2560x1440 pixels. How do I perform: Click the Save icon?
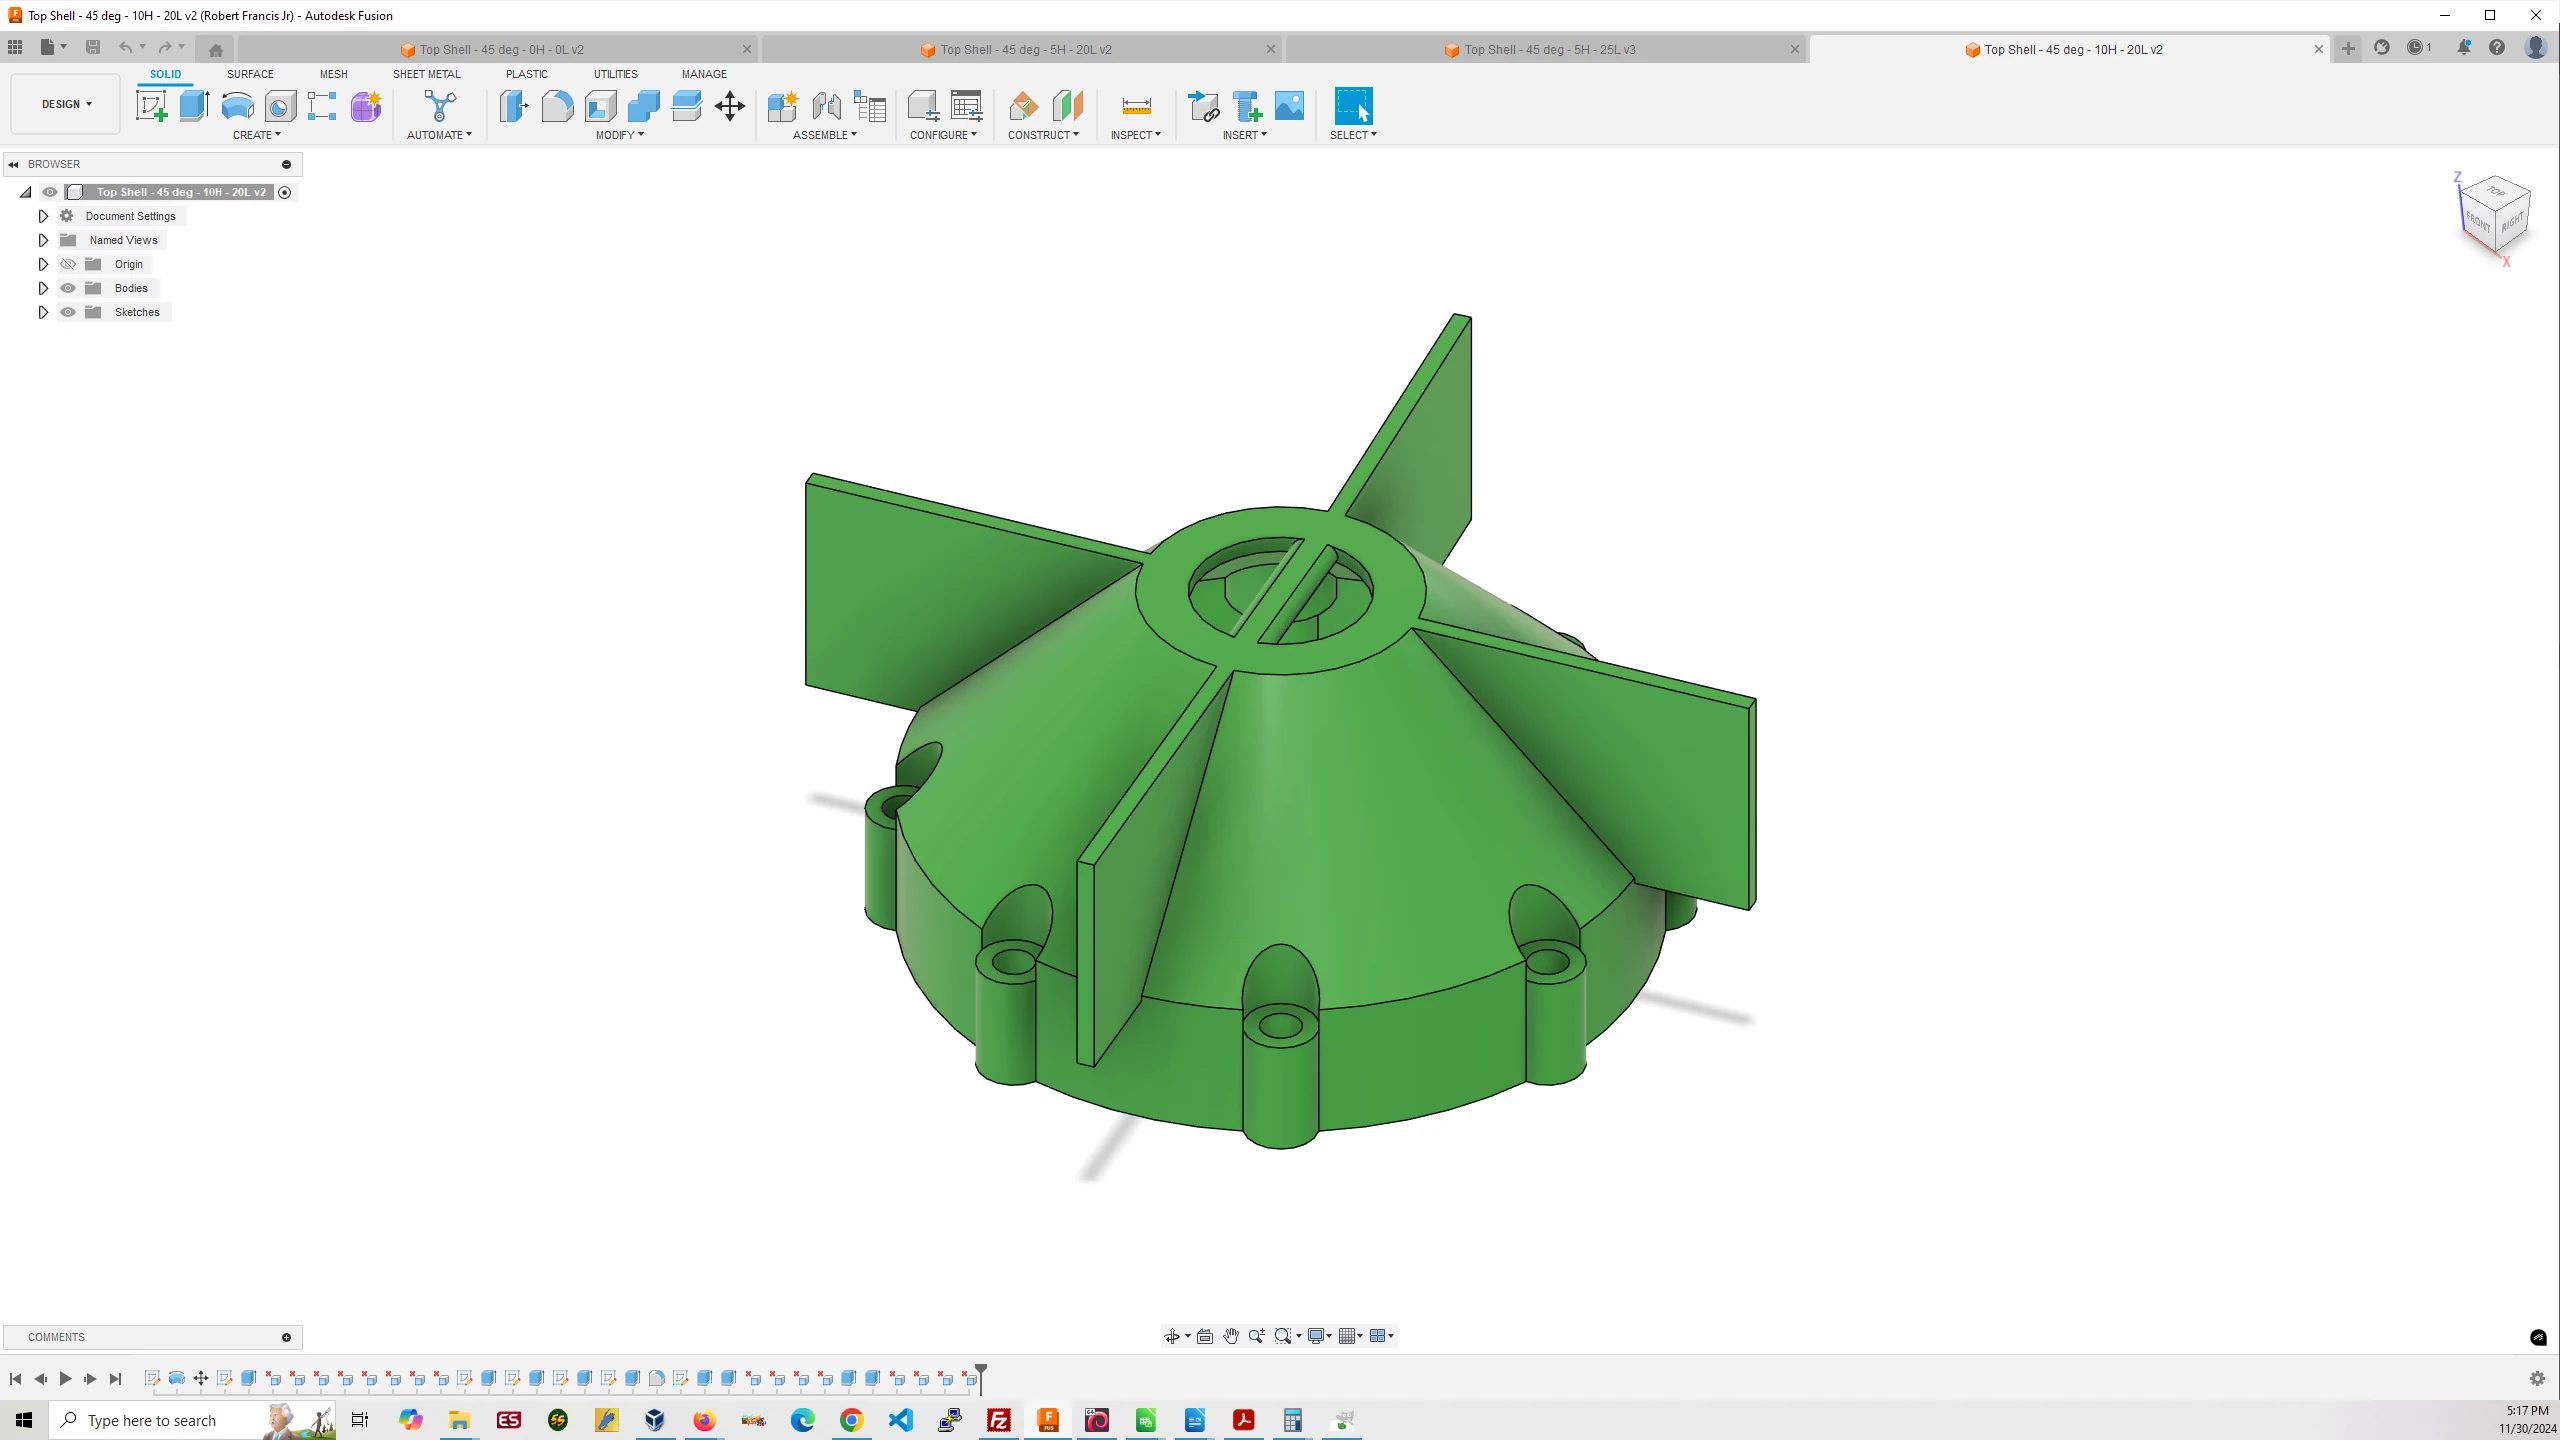point(93,47)
